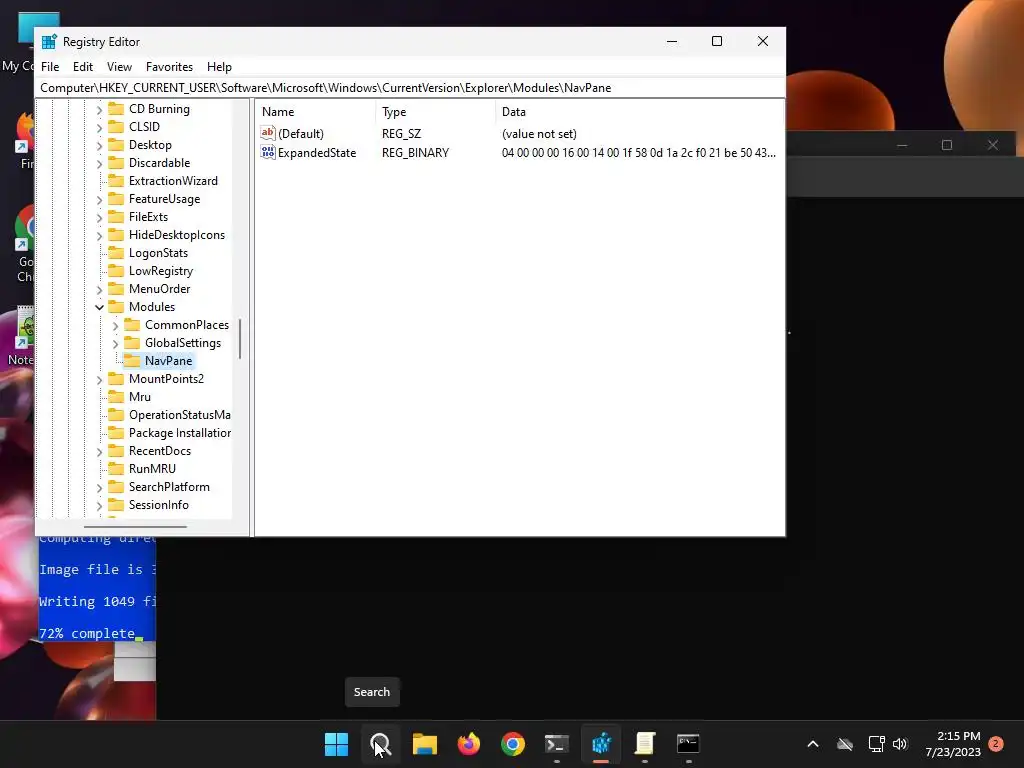The width and height of the screenshot is (1024, 768).
Task: Expand the Desktop key
Action: pos(99,146)
